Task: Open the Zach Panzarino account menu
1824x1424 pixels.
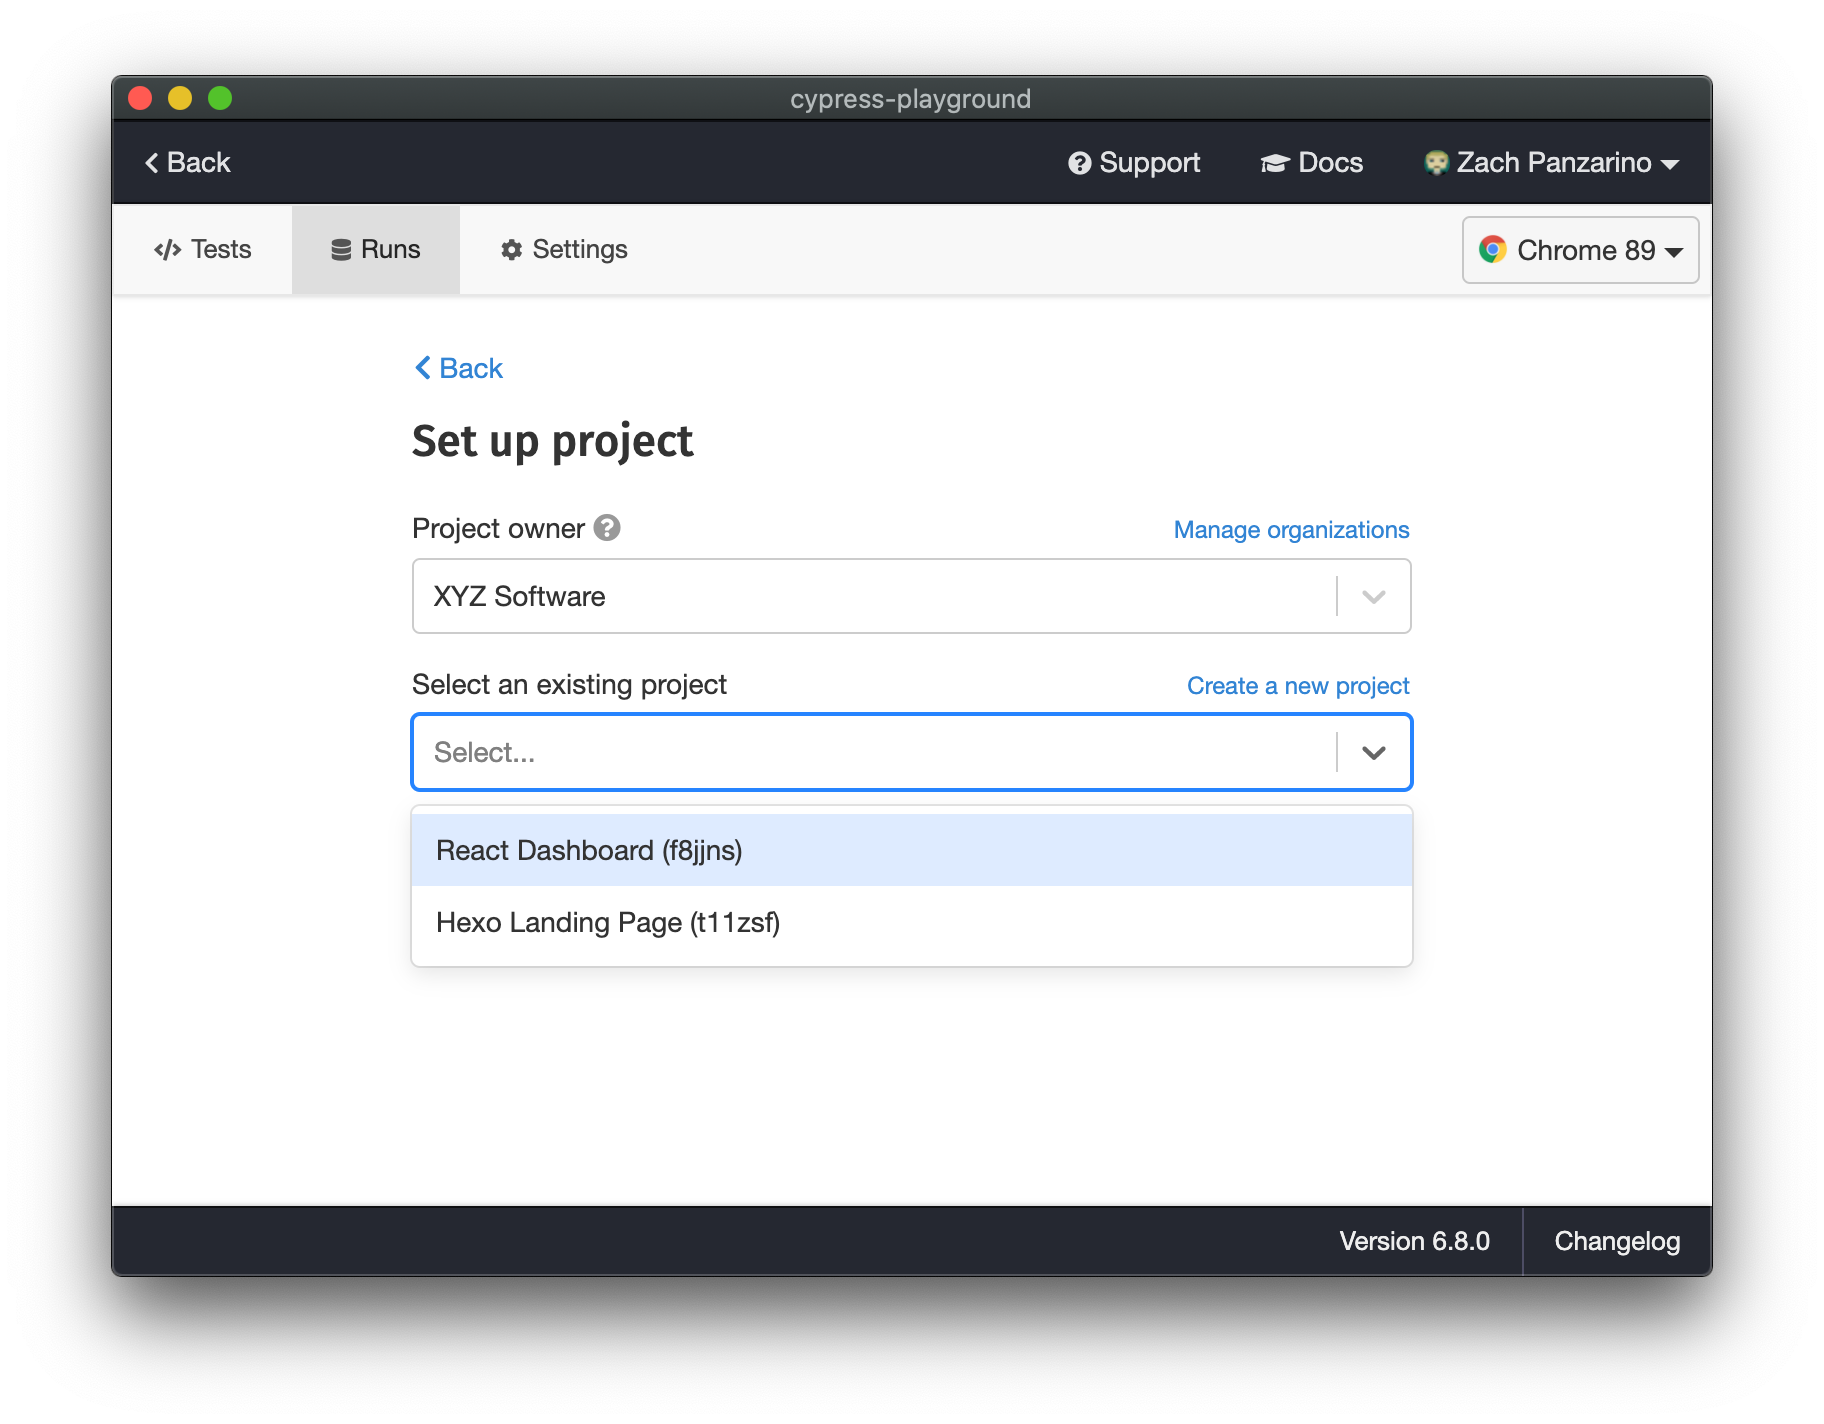Action: pyautogui.click(x=1553, y=162)
